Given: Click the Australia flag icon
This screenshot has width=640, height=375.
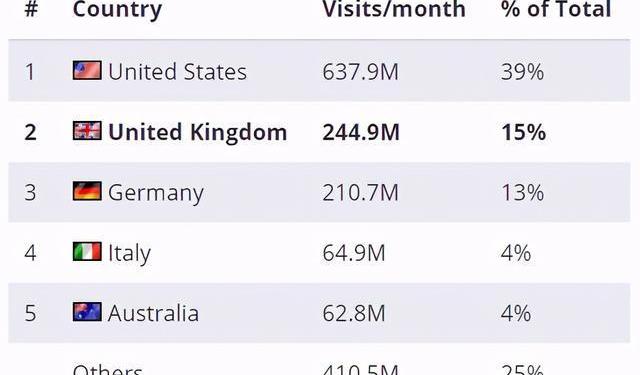Looking at the screenshot, I should (x=87, y=312).
